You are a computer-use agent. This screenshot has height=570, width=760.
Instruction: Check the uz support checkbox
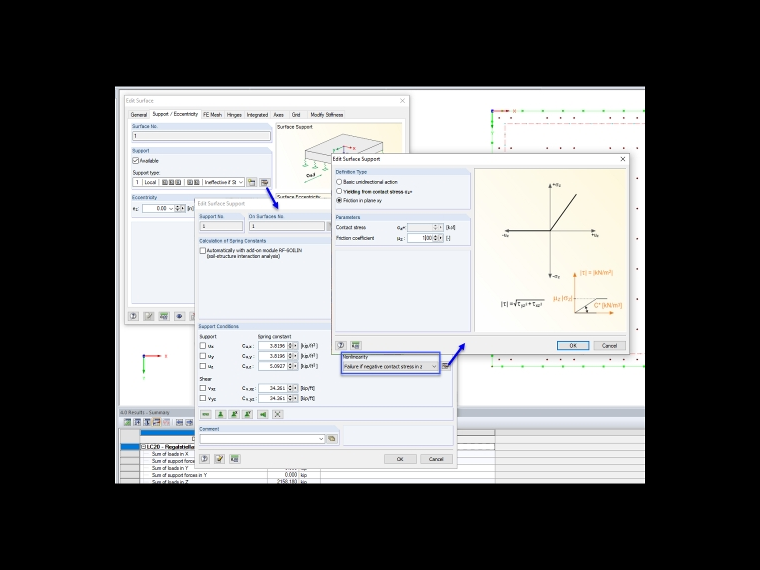pos(203,366)
